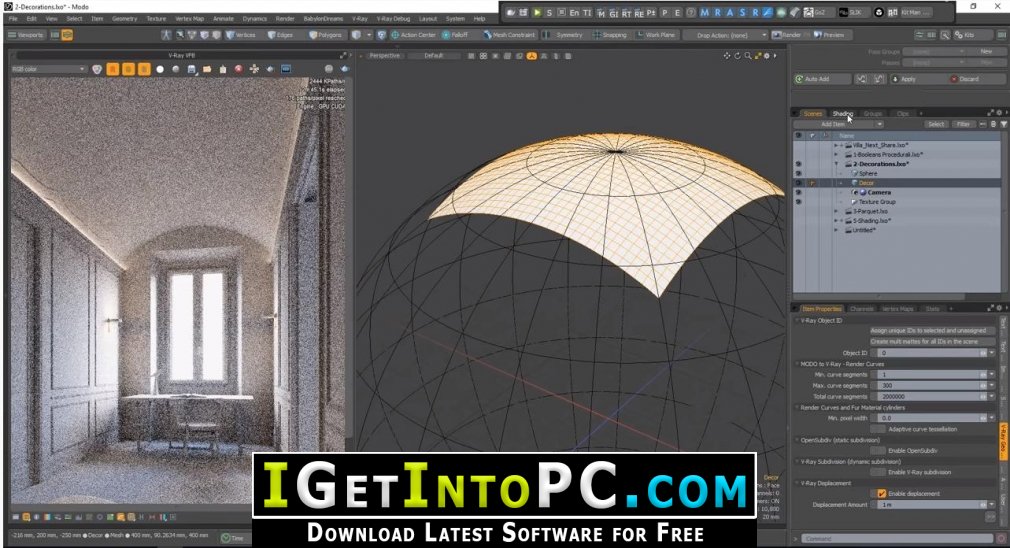The height and width of the screenshot is (548, 1010).
Task: Open the Perspective viewport type dropdown
Action: [x=385, y=56]
